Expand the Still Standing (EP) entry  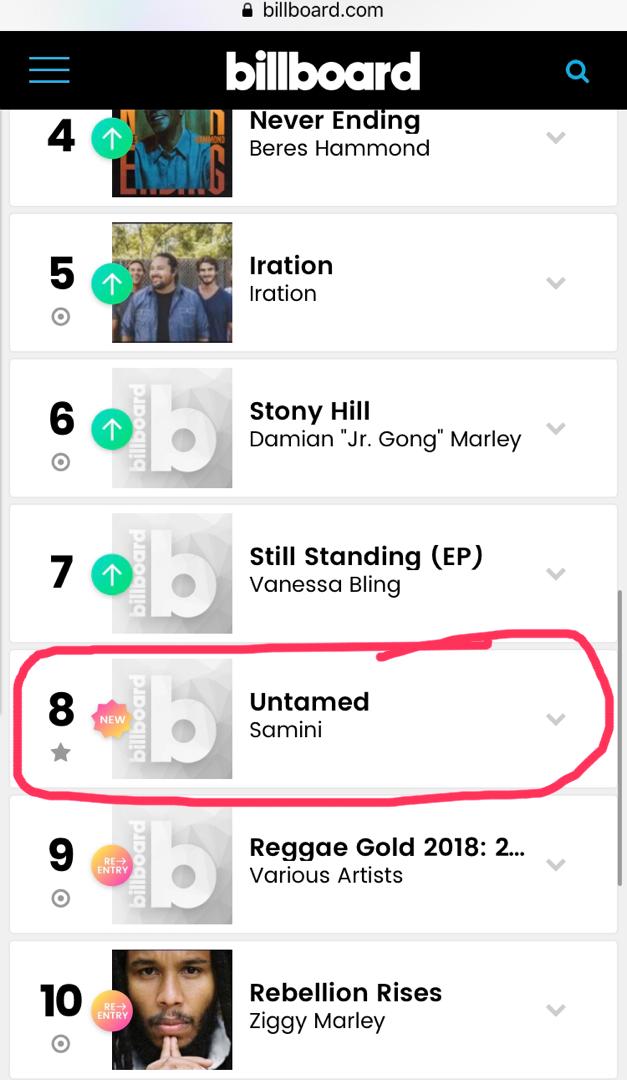tap(556, 573)
